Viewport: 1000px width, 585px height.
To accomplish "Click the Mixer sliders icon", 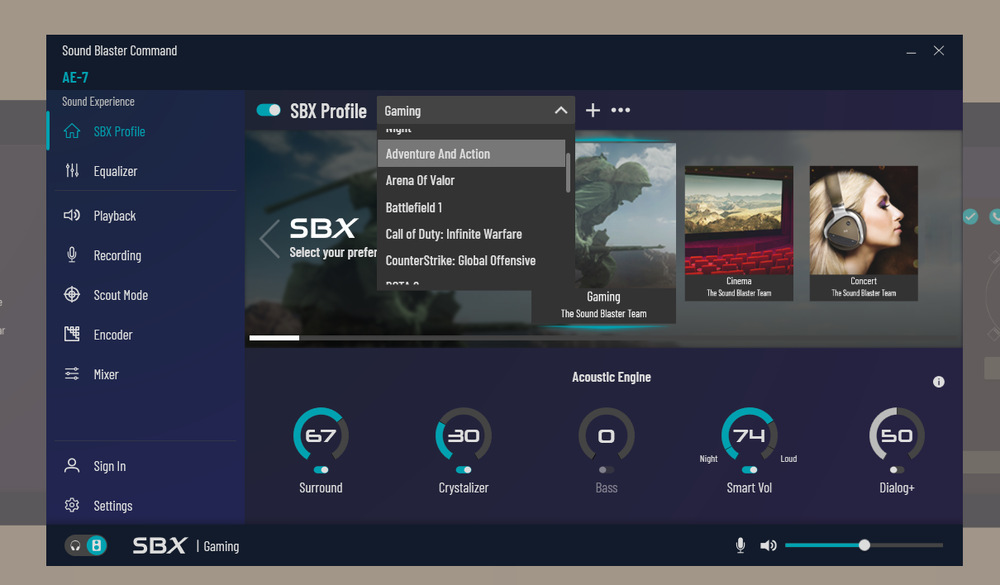I will click(x=72, y=373).
